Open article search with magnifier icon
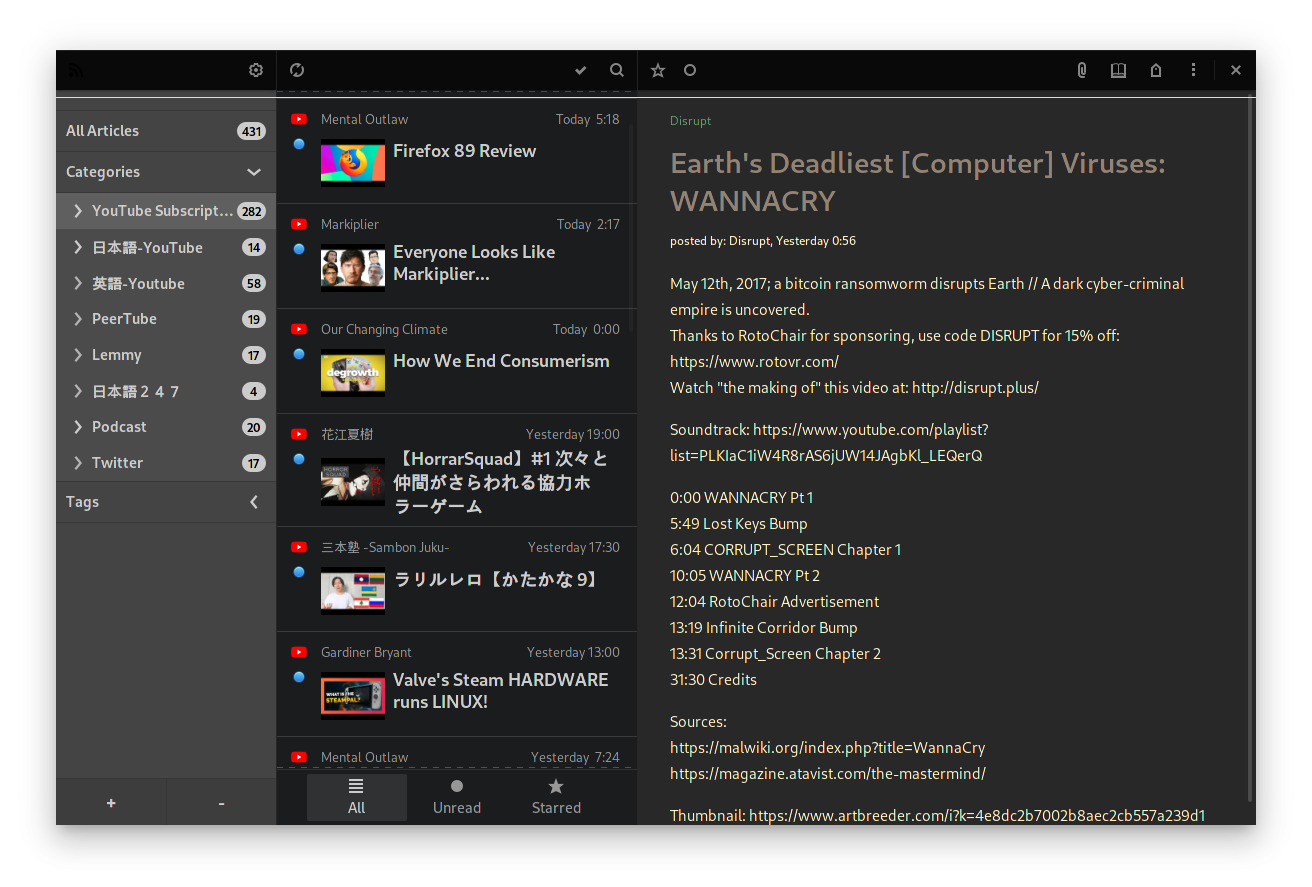The width and height of the screenshot is (1312, 887). 617,70
